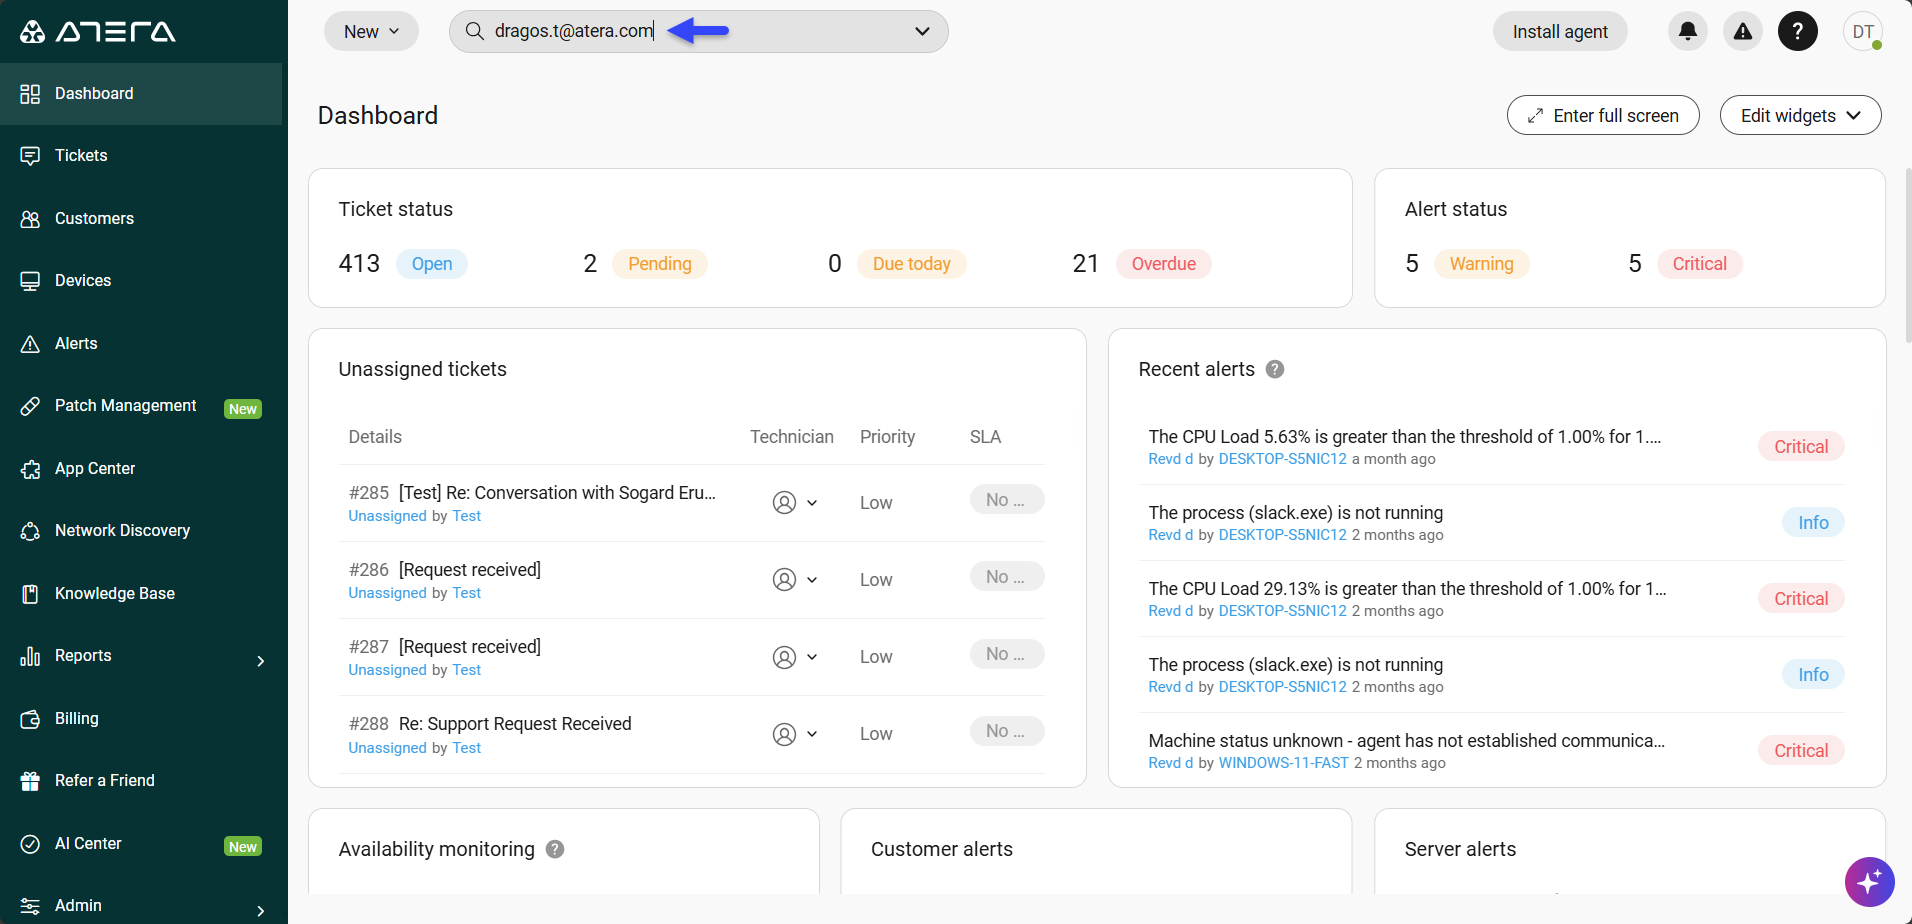The width and height of the screenshot is (1912, 924).
Task: Open the AI assistant floating button
Action: (x=1868, y=882)
